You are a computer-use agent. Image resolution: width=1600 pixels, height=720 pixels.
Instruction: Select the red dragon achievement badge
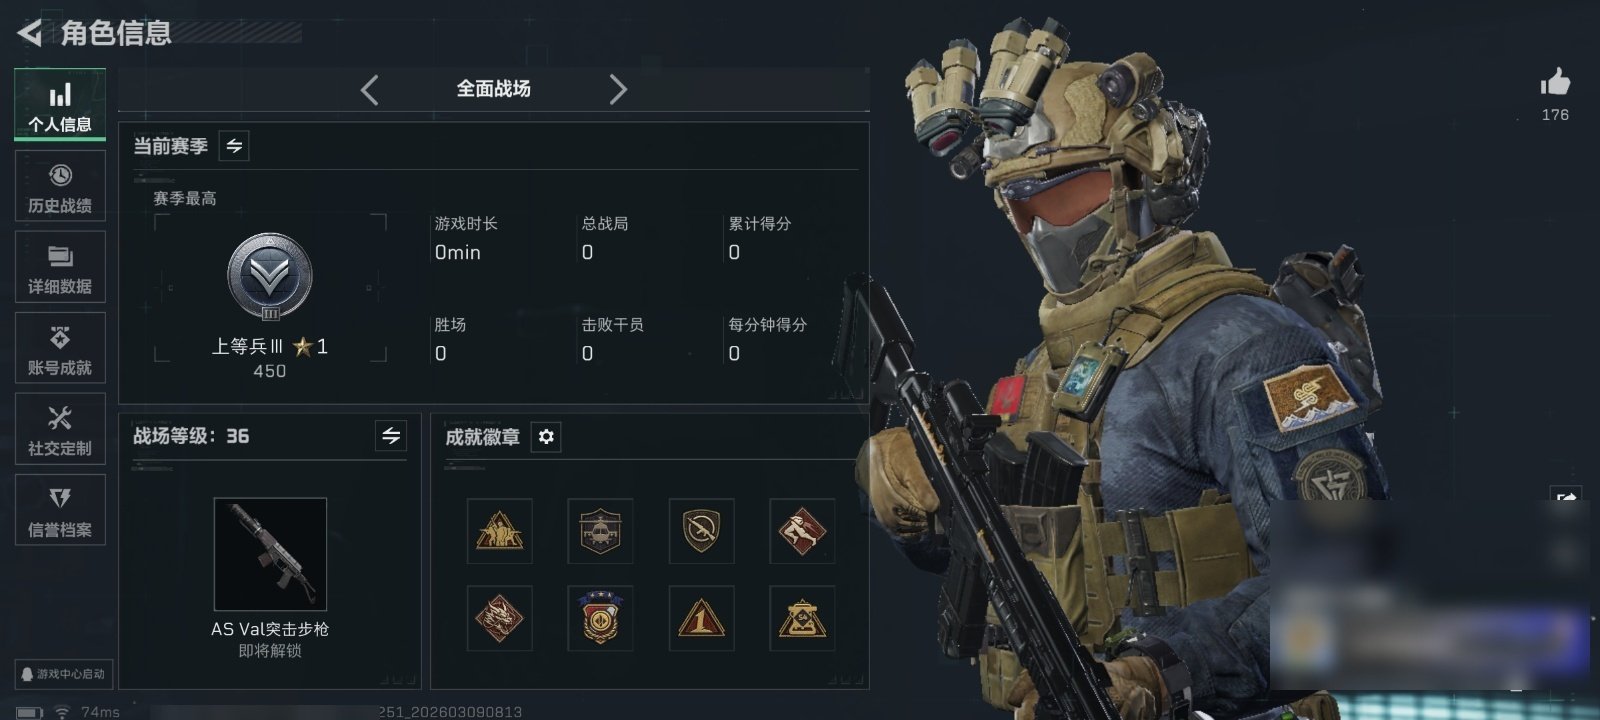[x=499, y=618]
